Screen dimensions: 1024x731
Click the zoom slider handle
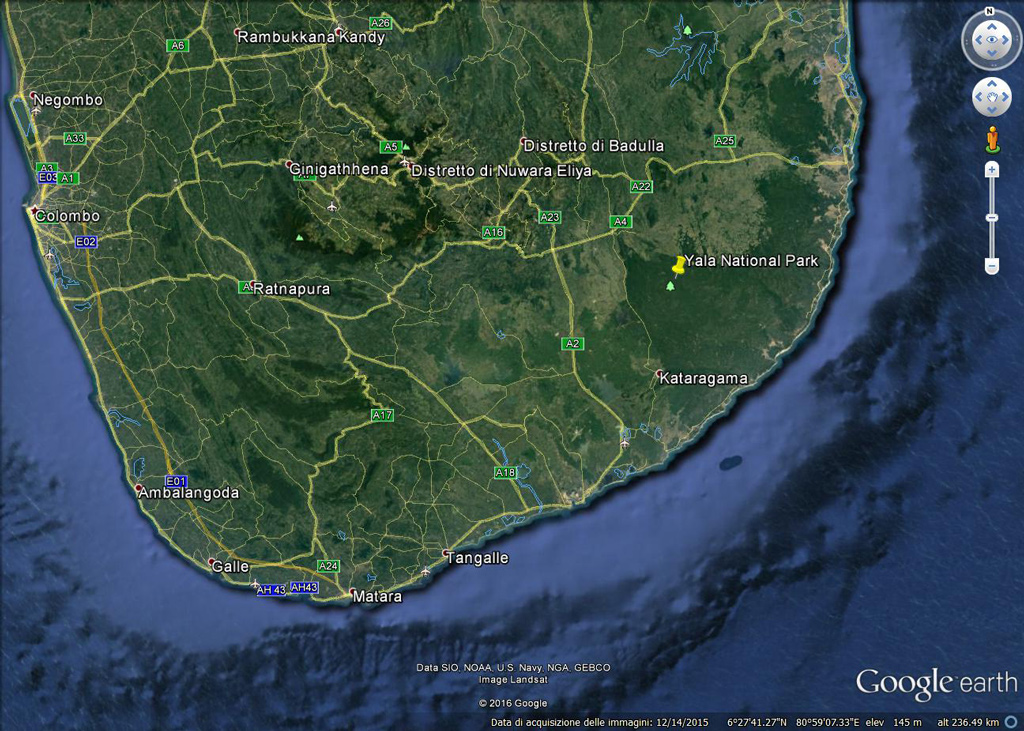(x=992, y=217)
